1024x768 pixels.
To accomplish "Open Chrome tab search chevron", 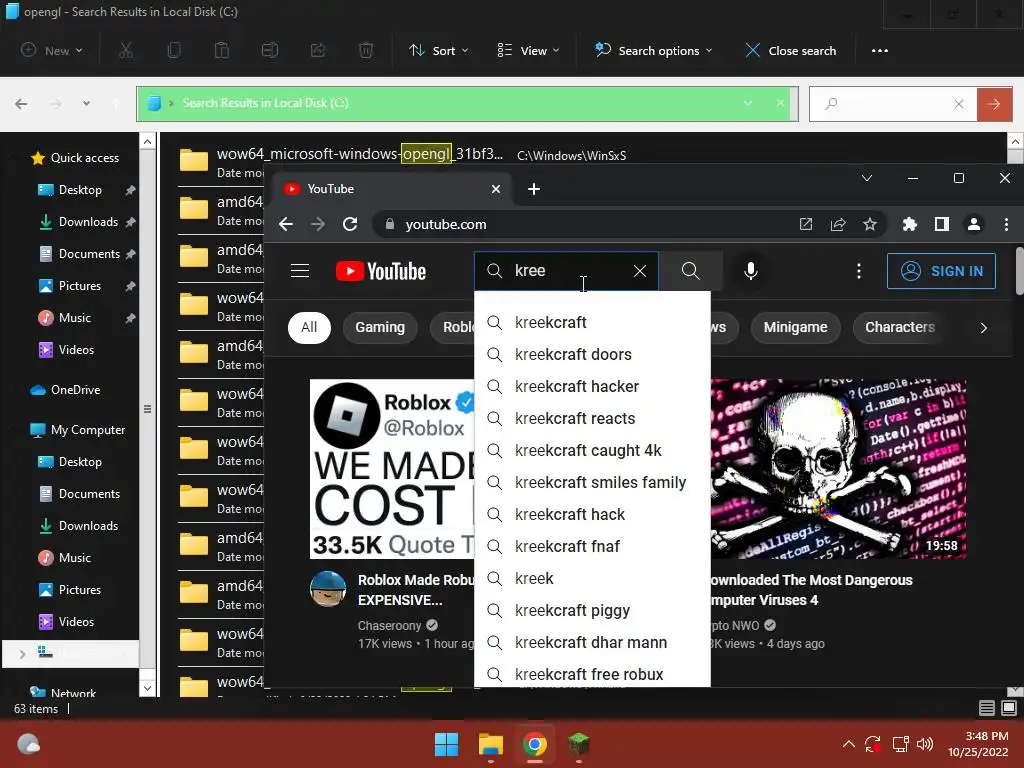I will point(867,178).
